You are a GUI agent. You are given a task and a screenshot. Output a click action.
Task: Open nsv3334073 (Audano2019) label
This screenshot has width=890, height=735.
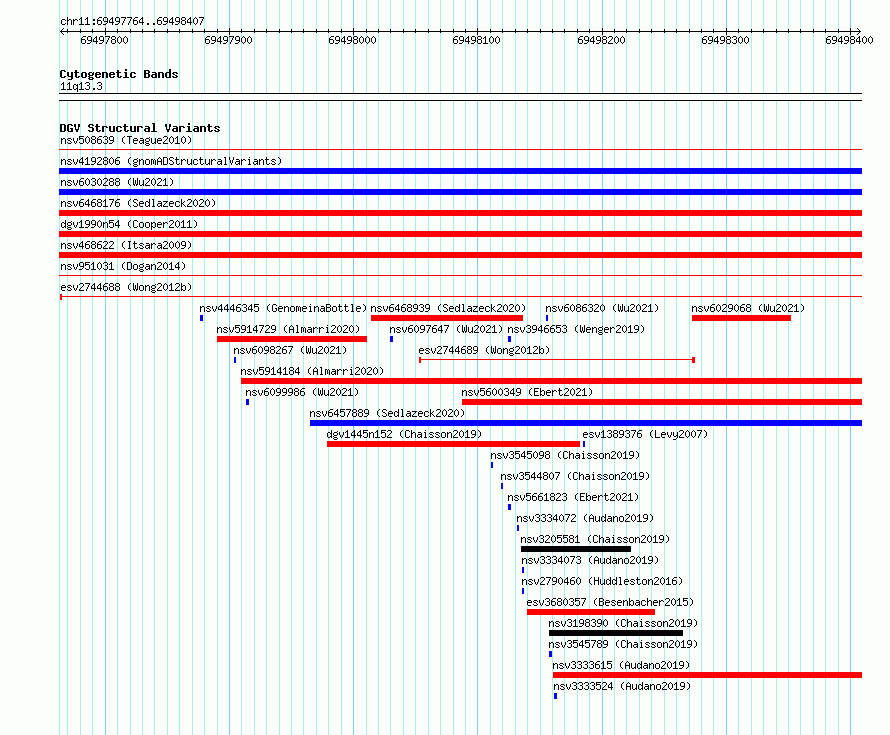coord(590,560)
